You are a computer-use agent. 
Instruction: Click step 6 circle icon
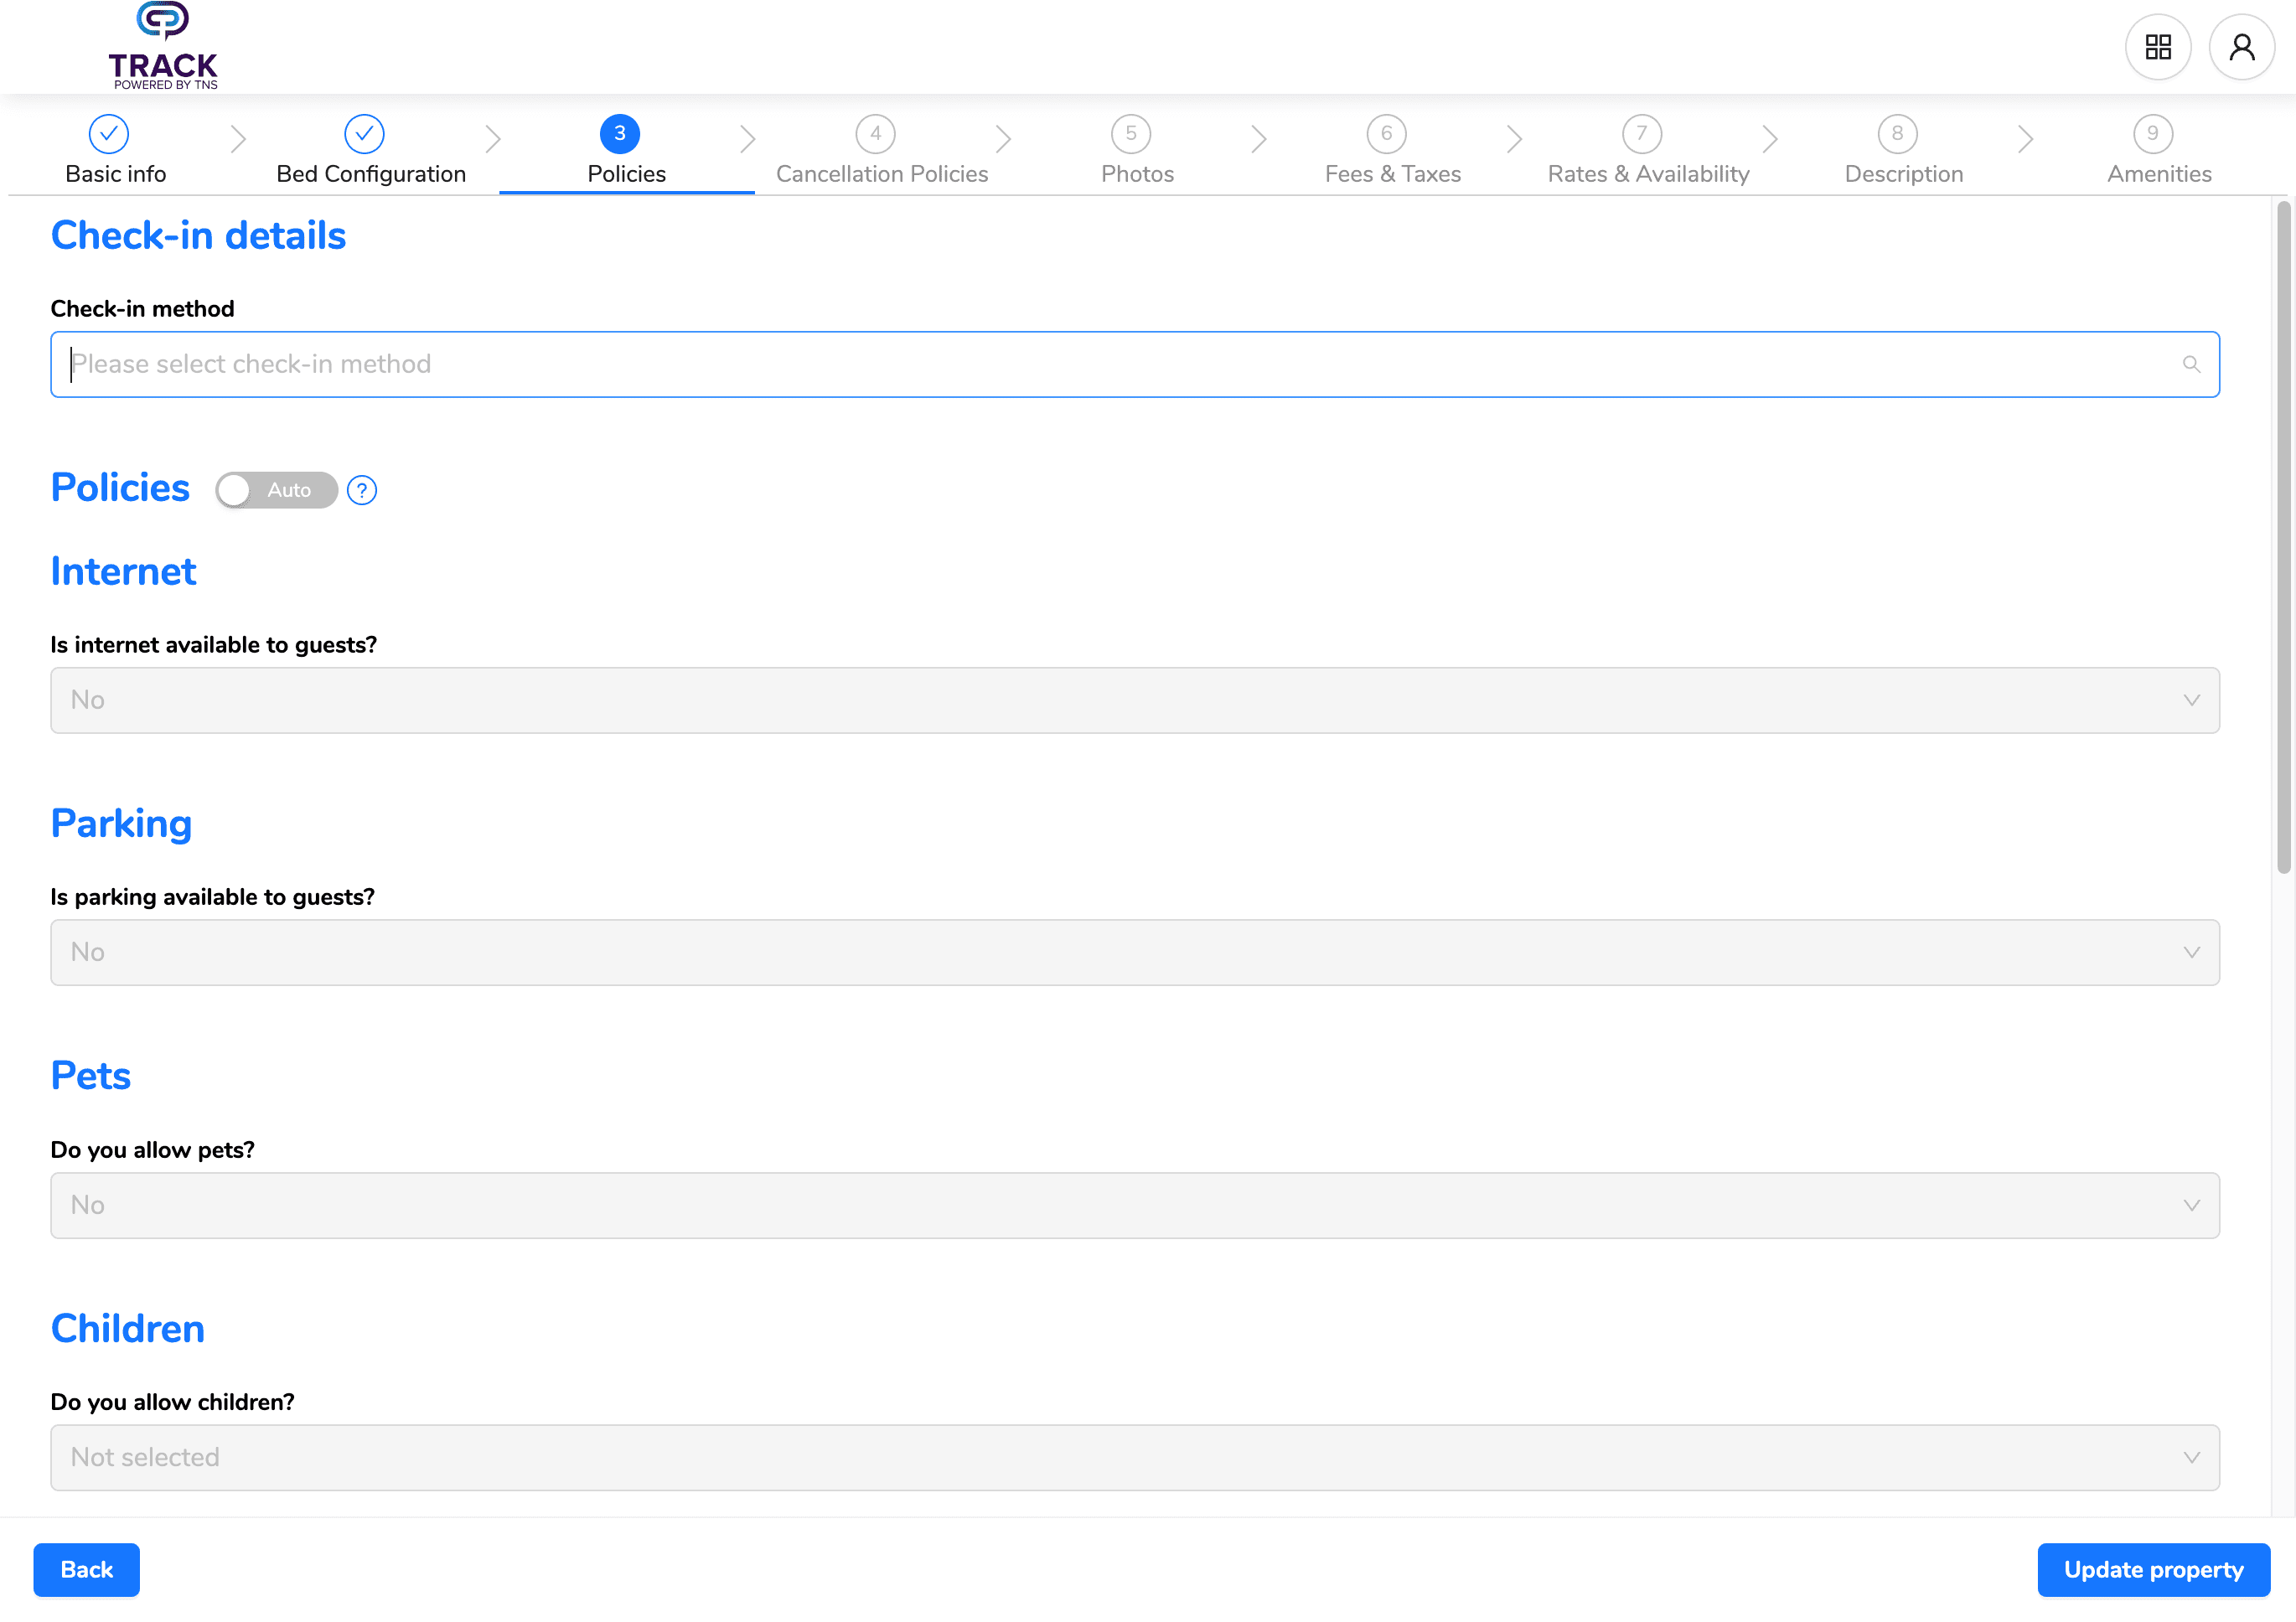1386,133
